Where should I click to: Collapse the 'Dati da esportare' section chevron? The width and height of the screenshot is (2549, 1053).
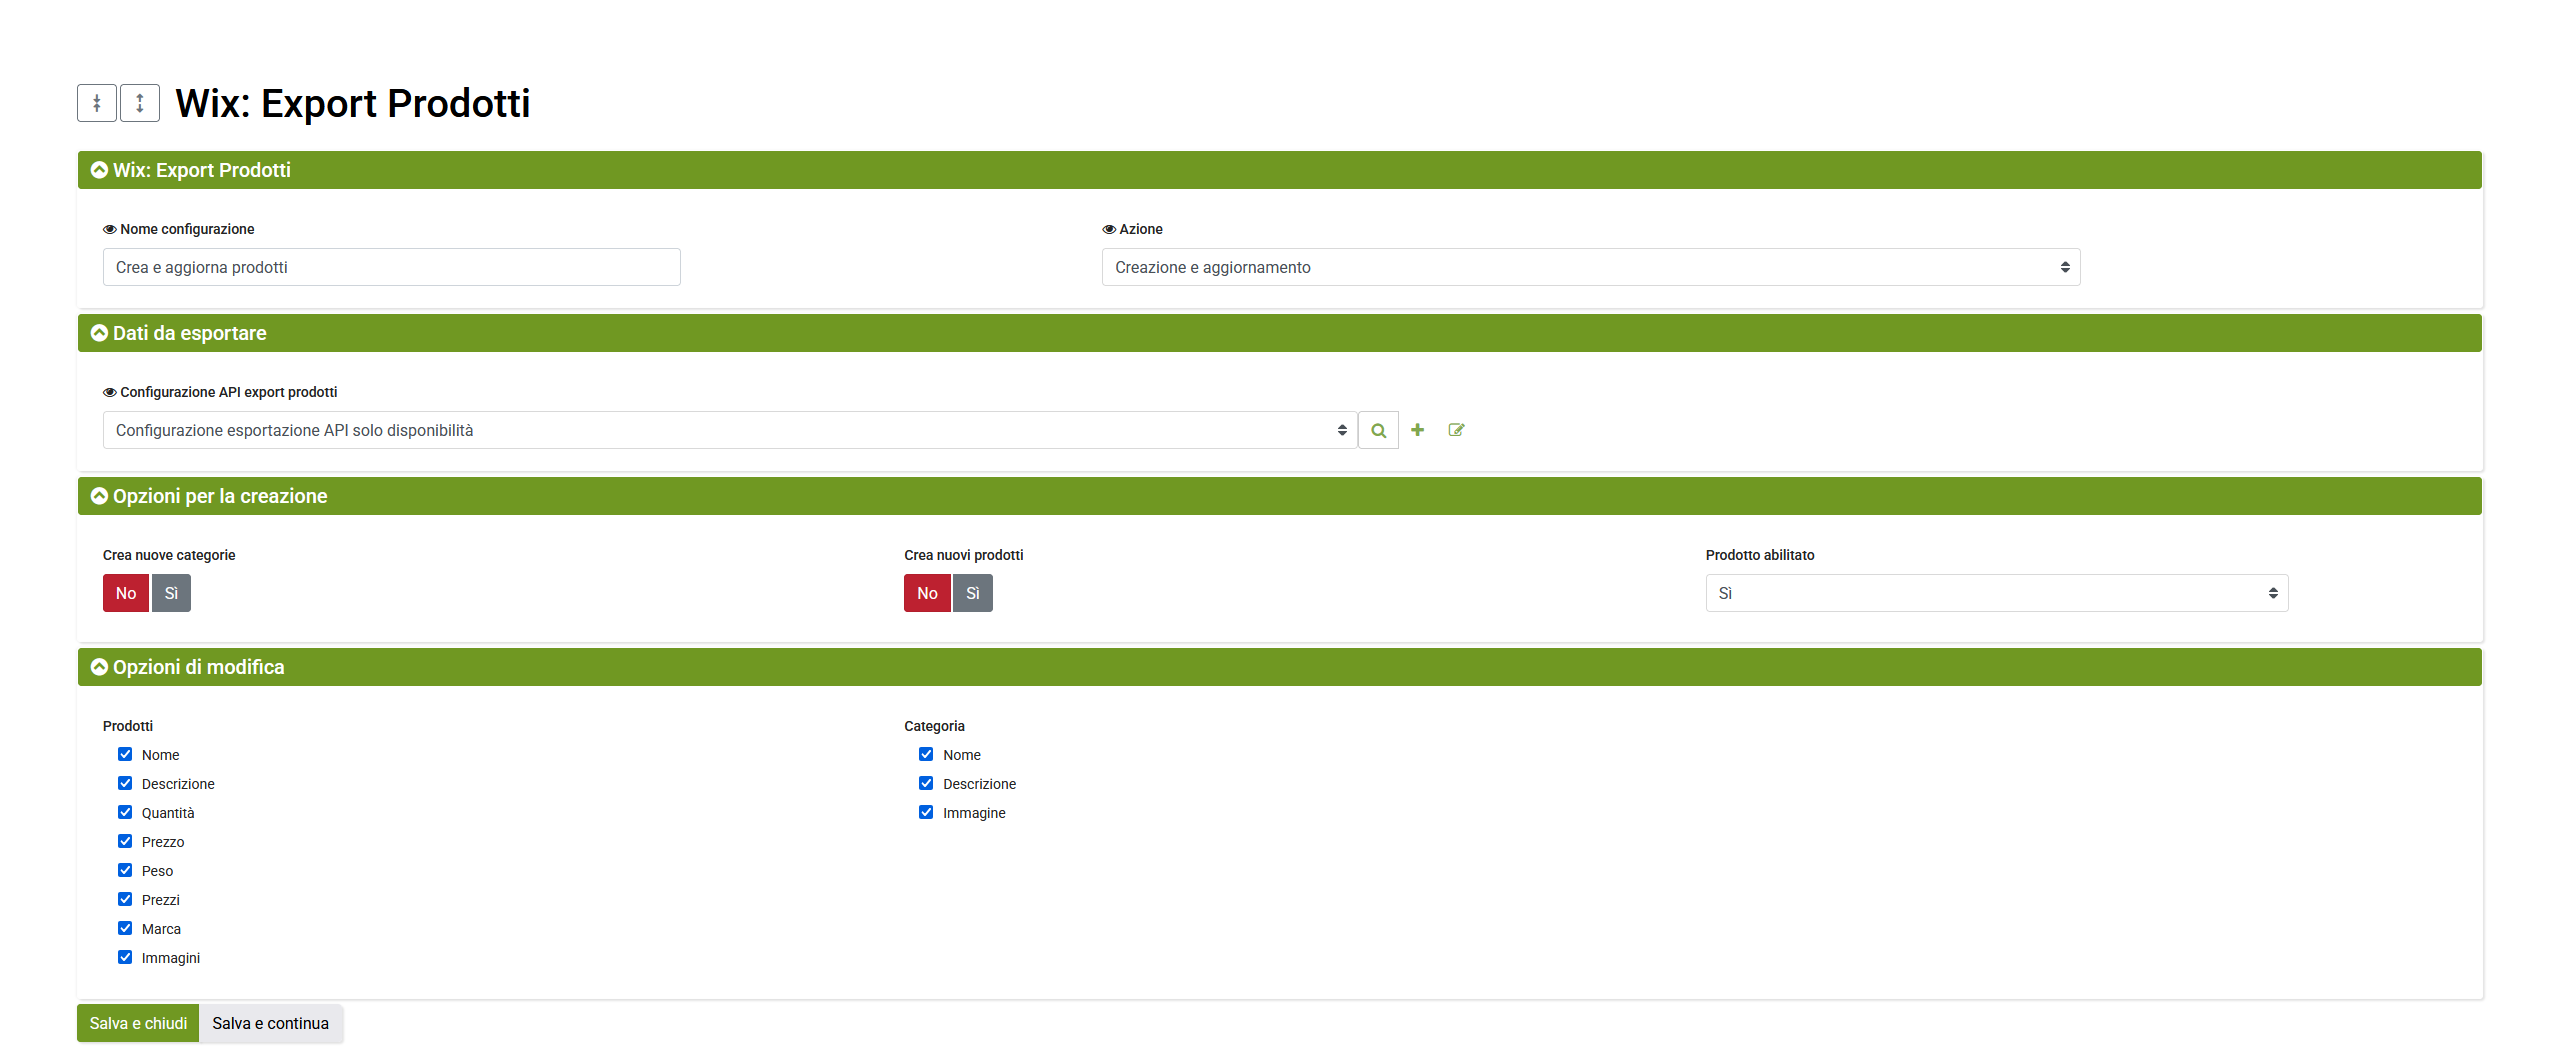pyautogui.click(x=99, y=334)
